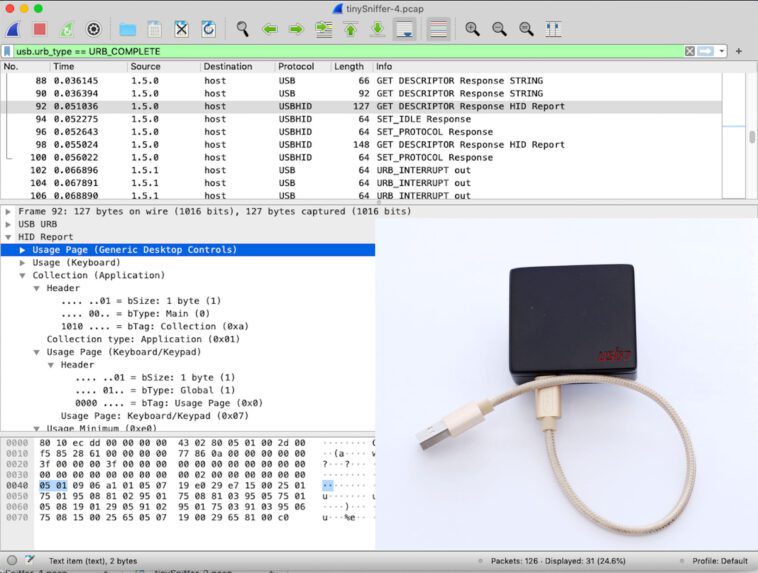Clear the display filter with X button
This screenshot has height=573, width=758.
690,51
